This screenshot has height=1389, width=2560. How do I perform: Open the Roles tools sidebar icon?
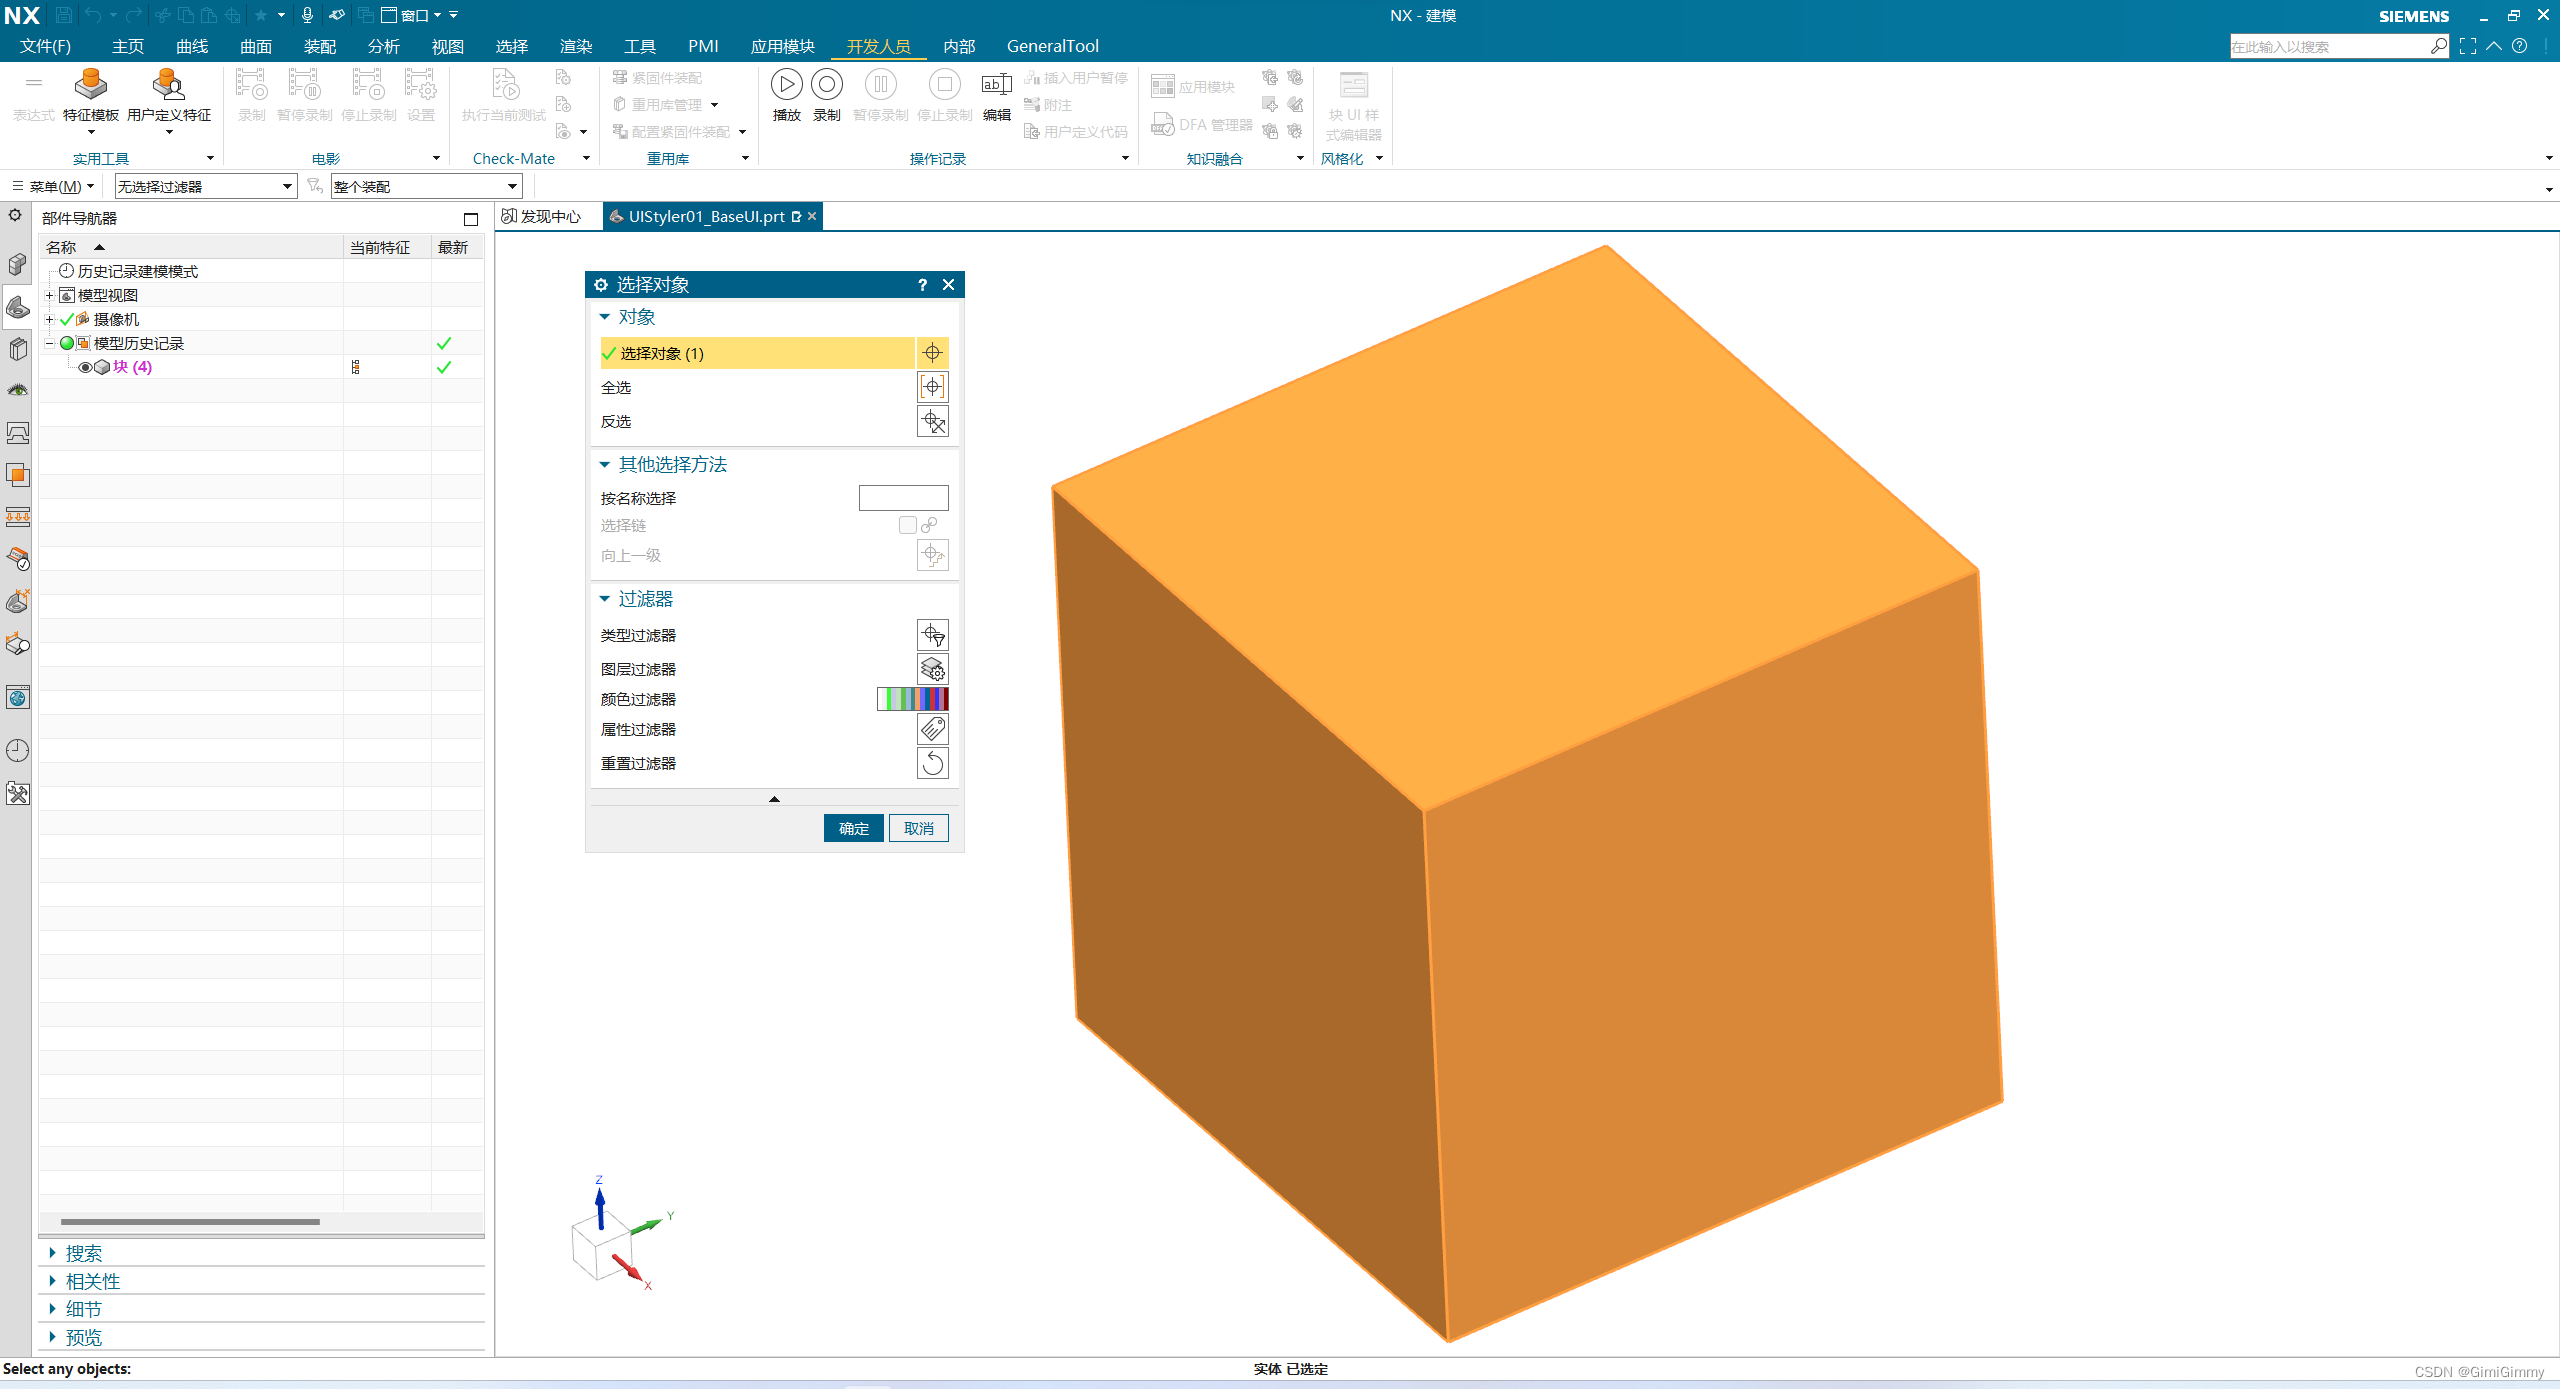18,794
